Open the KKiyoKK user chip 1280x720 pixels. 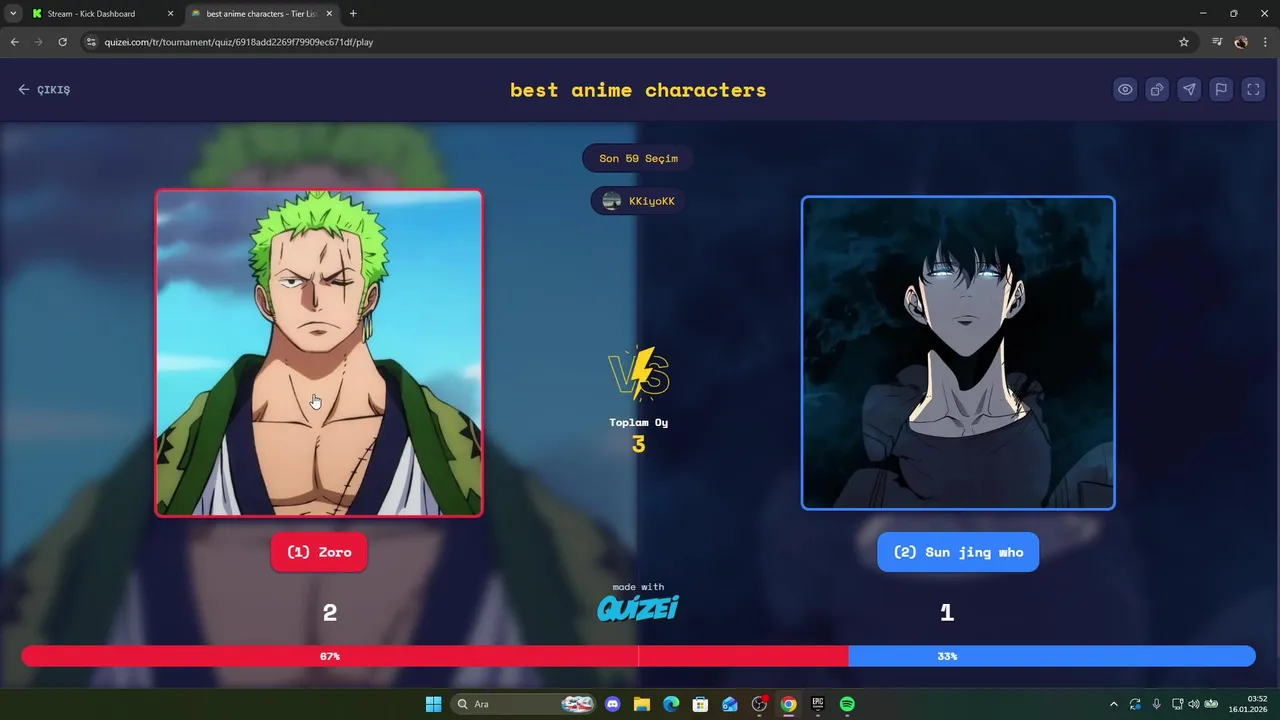pyautogui.click(x=638, y=201)
